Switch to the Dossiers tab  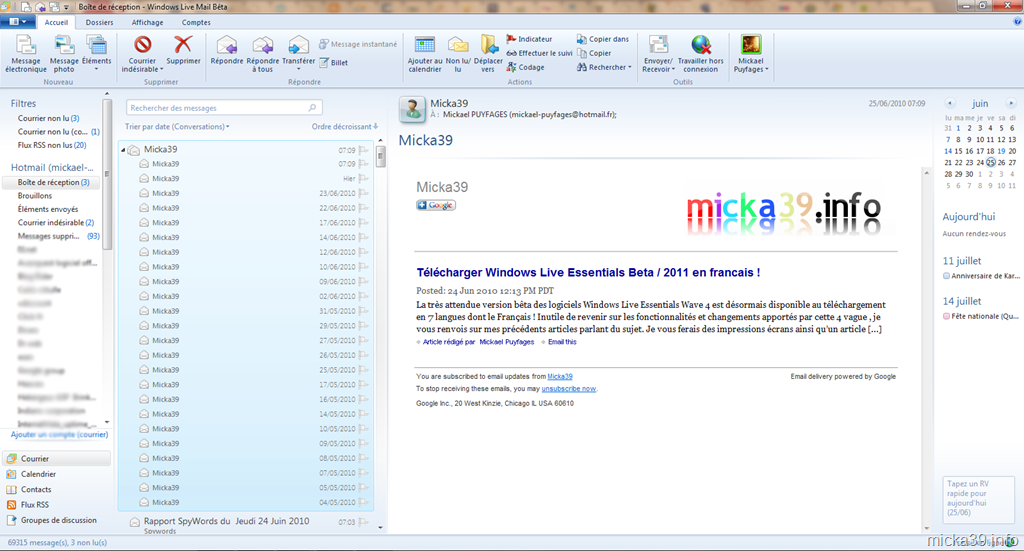pyautogui.click(x=99, y=22)
